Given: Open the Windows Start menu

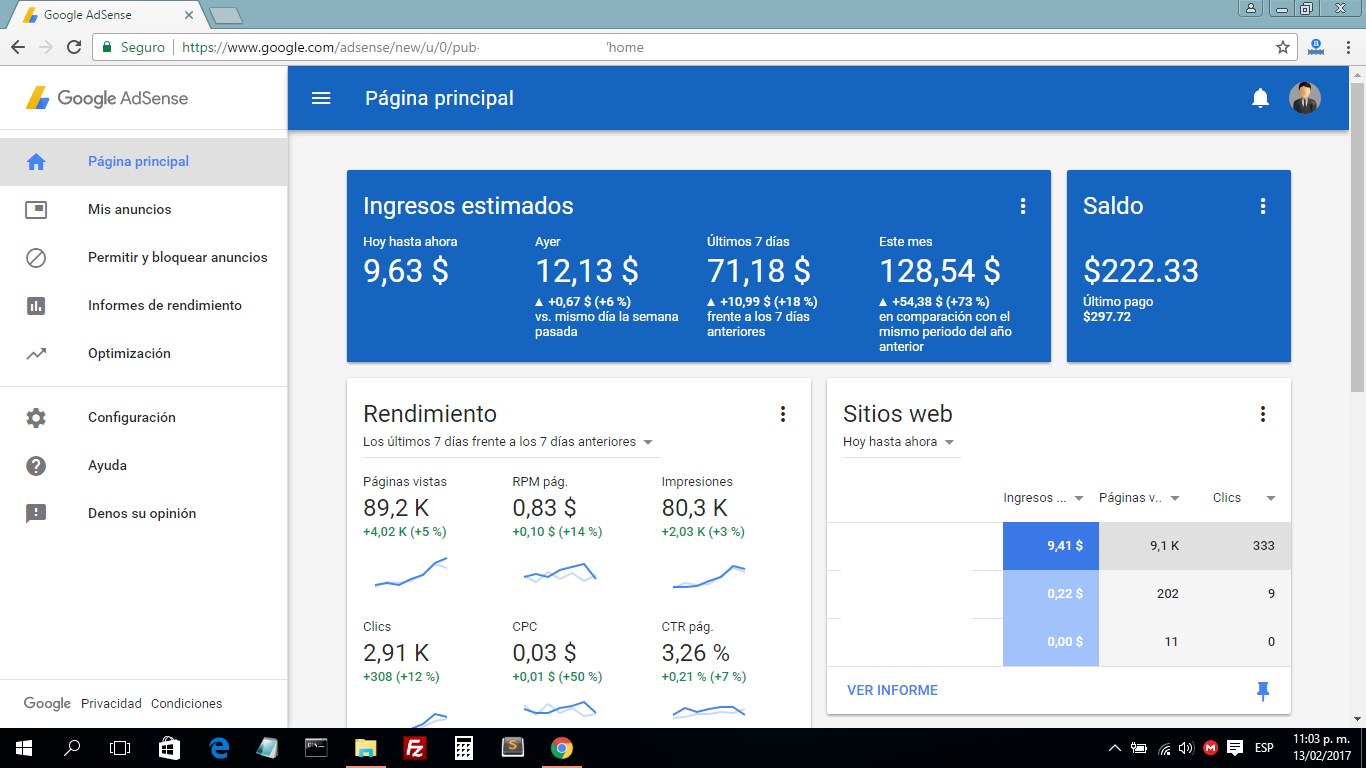Looking at the screenshot, I should [24, 748].
